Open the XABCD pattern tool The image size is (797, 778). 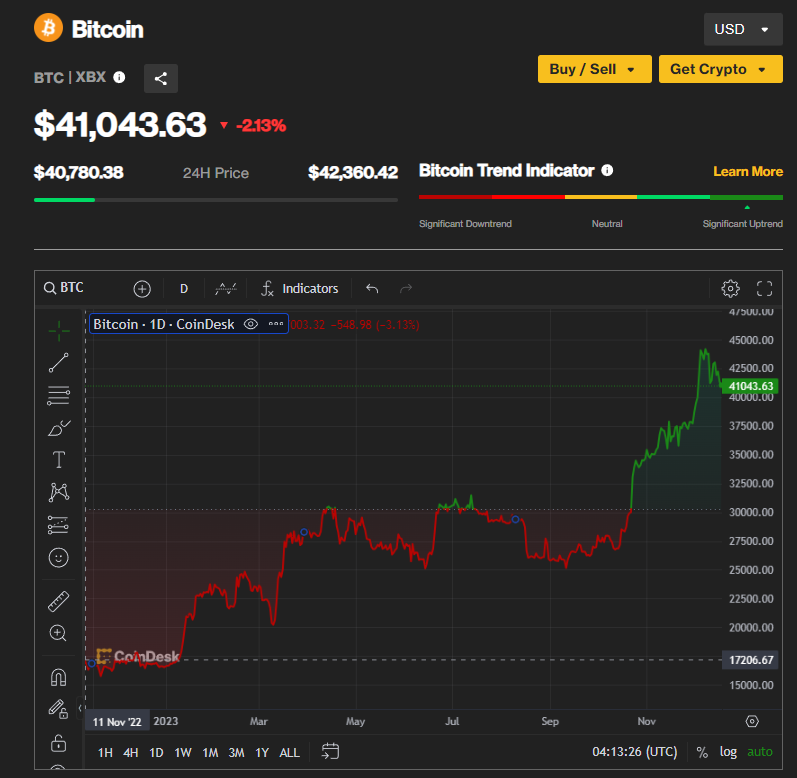[x=59, y=492]
